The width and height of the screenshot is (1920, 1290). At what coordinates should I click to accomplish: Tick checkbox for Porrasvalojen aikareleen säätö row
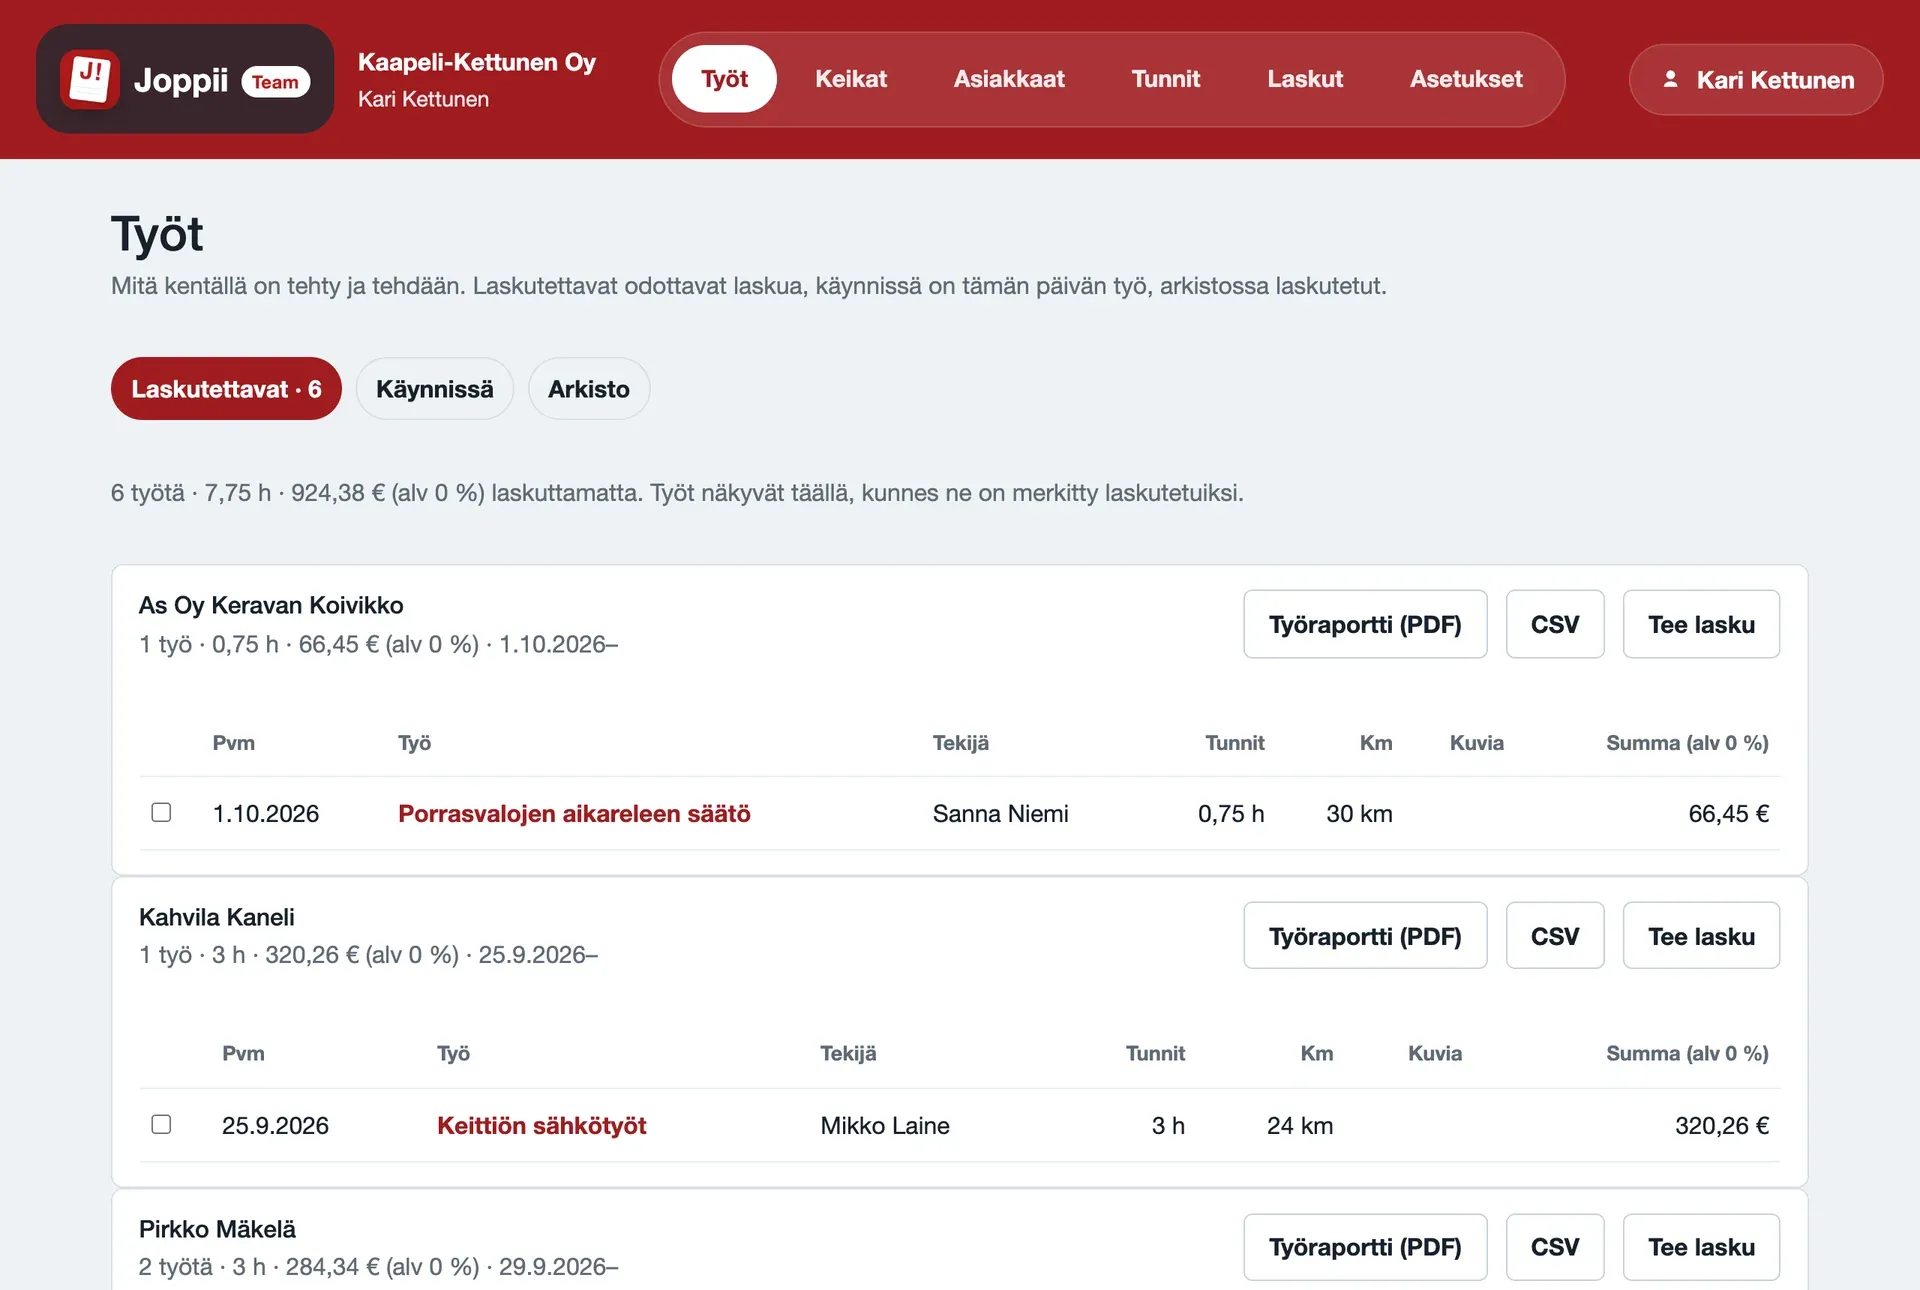click(161, 812)
